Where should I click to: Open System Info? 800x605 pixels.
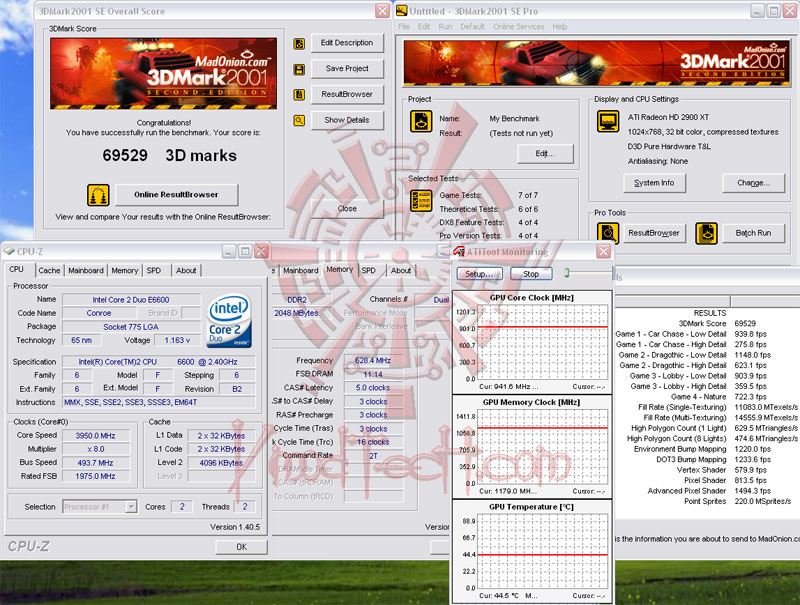pyautogui.click(x=654, y=183)
